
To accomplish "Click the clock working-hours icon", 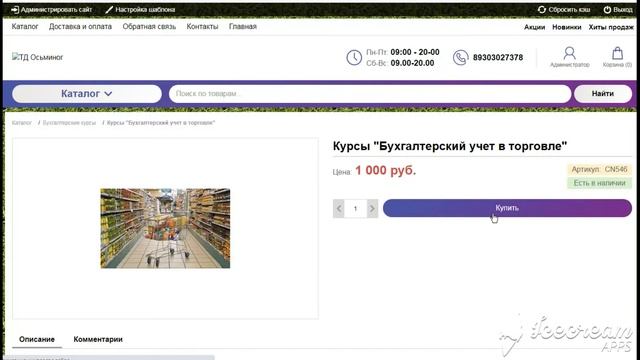I will [354, 58].
